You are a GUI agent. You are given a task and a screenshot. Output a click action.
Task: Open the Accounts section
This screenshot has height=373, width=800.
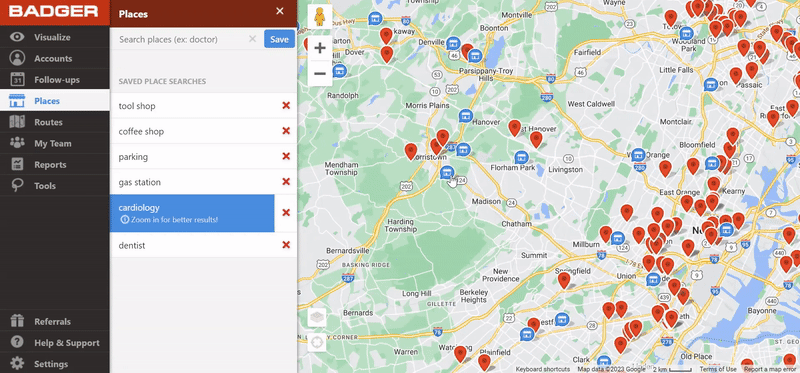coord(55,58)
